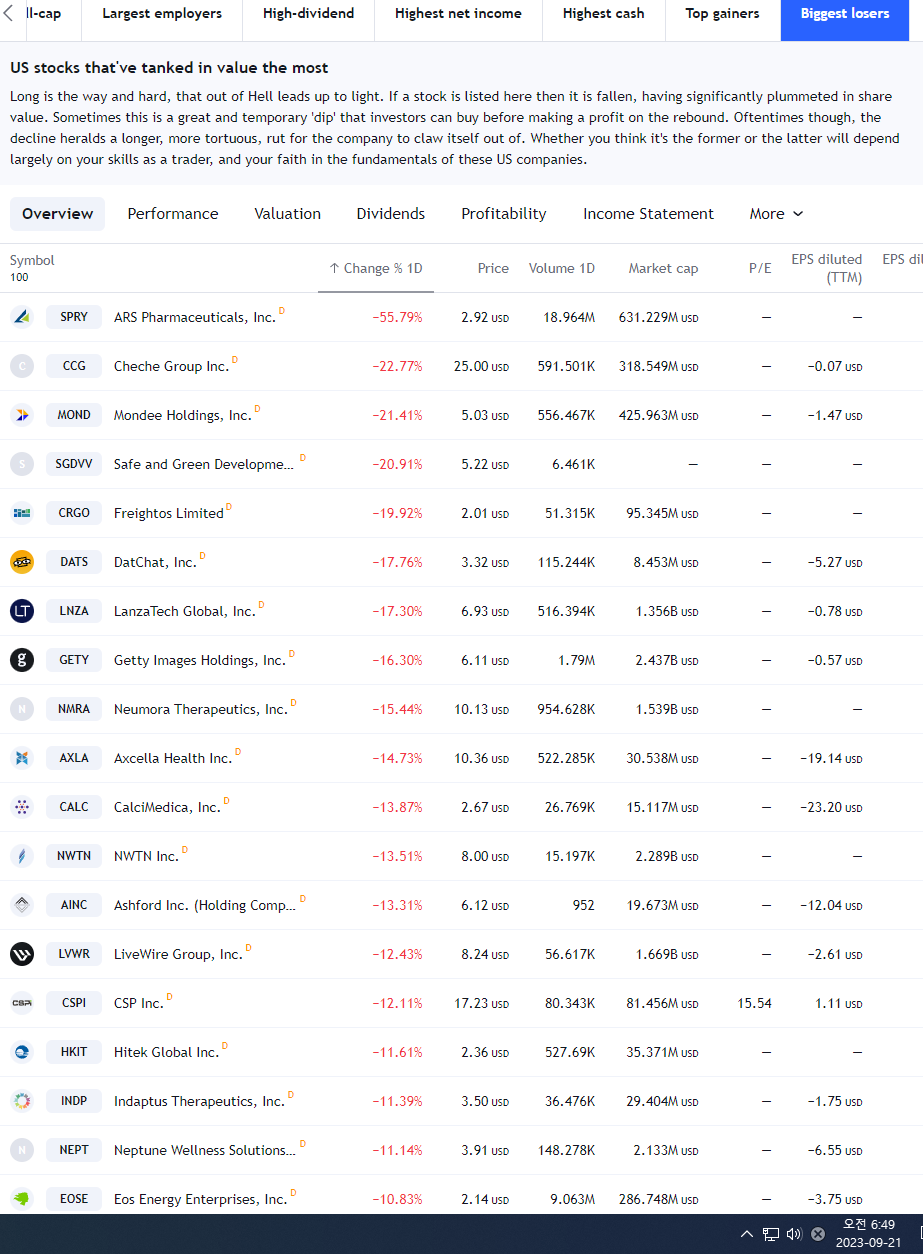Click the partially visible EPS dil column header
The image size is (923, 1254).
[x=902, y=260]
